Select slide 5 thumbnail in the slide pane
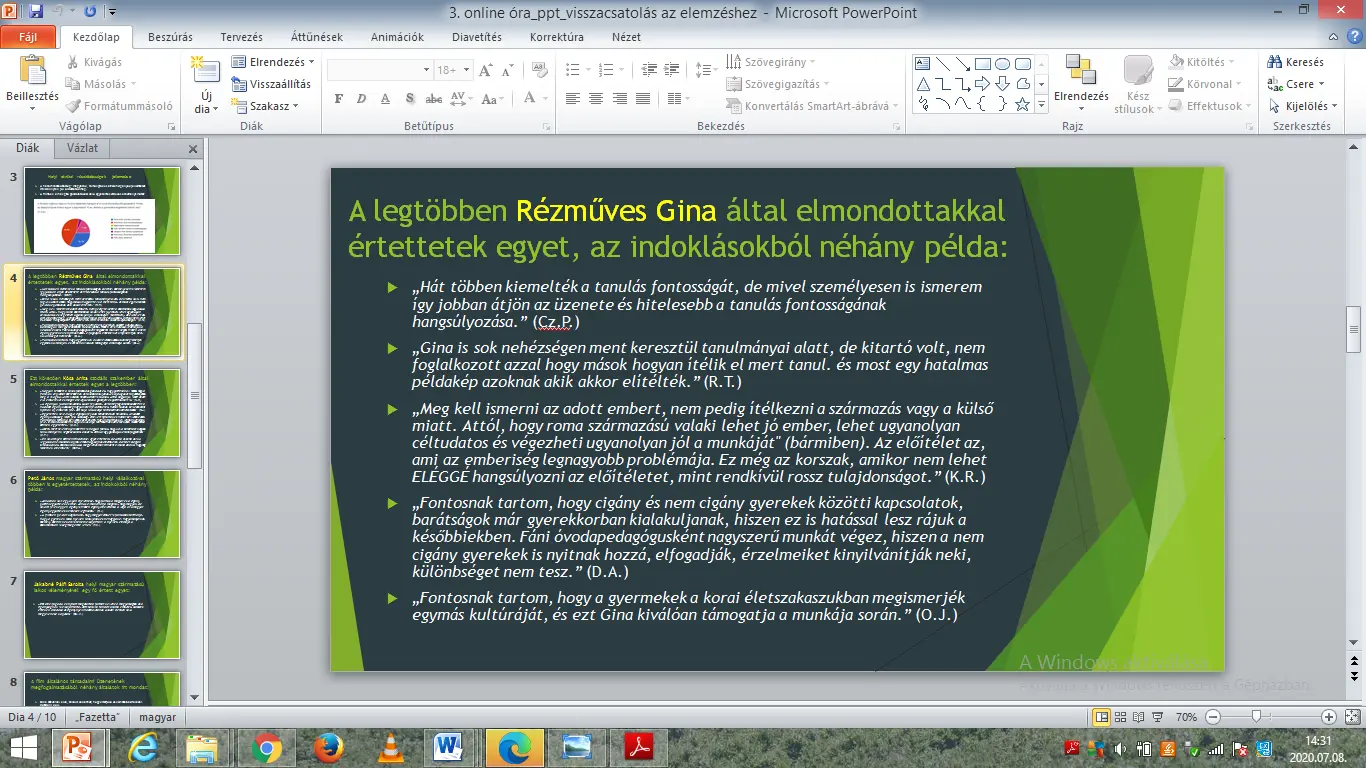This screenshot has width=1366, height=768. pyautogui.click(x=101, y=413)
